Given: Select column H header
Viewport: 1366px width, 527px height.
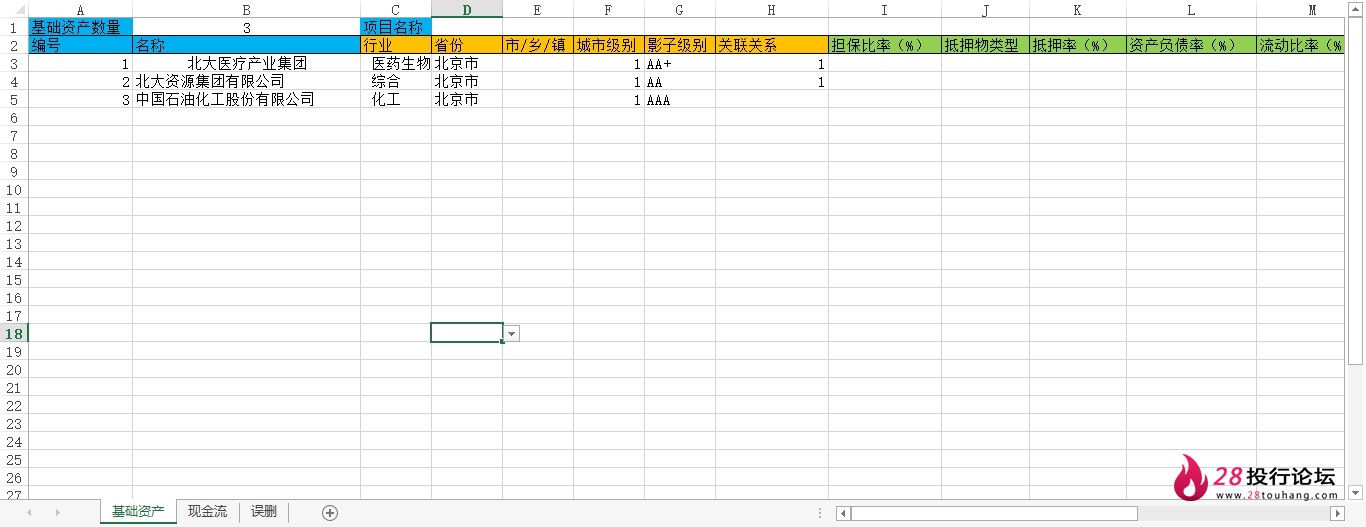Looking at the screenshot, I should tap(772, 10).
